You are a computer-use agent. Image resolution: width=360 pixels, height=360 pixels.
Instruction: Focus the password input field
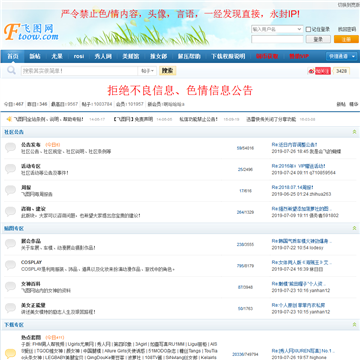[277, 39]
